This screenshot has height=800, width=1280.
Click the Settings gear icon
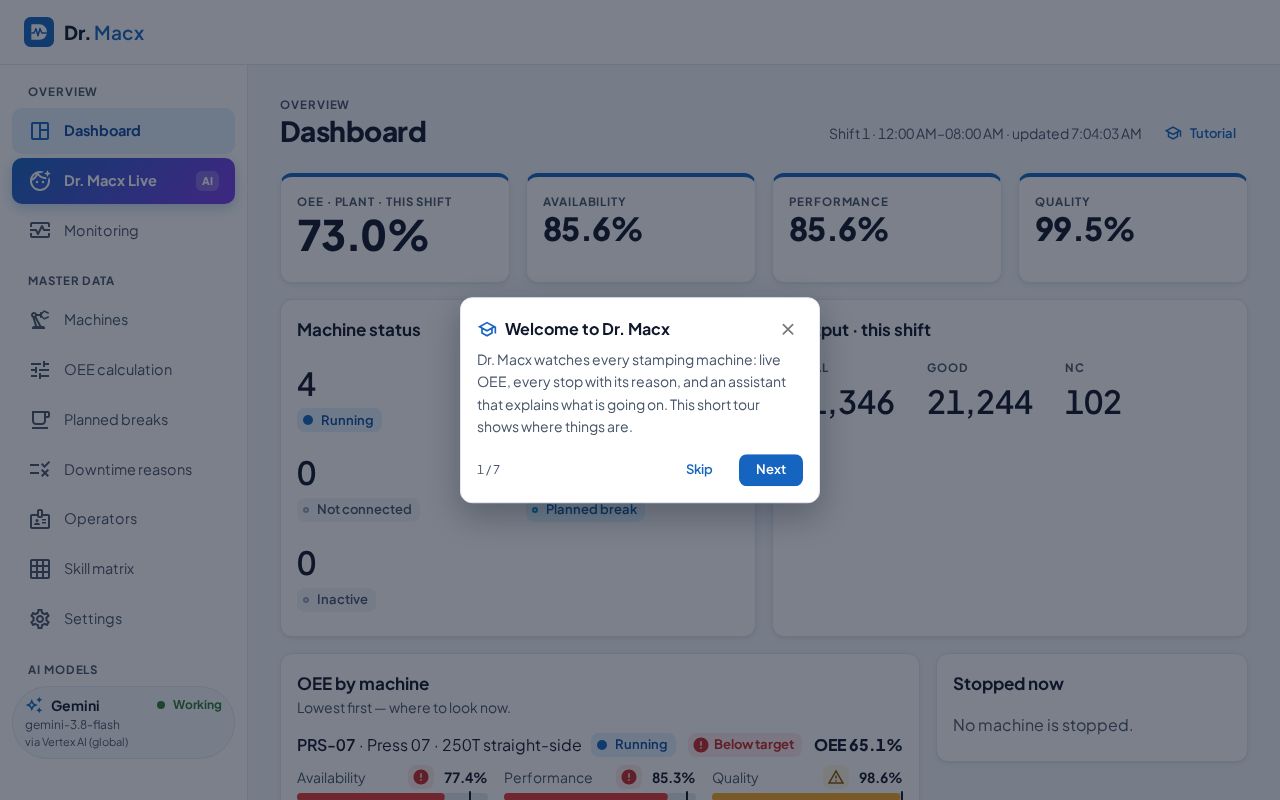click(40, 619)
